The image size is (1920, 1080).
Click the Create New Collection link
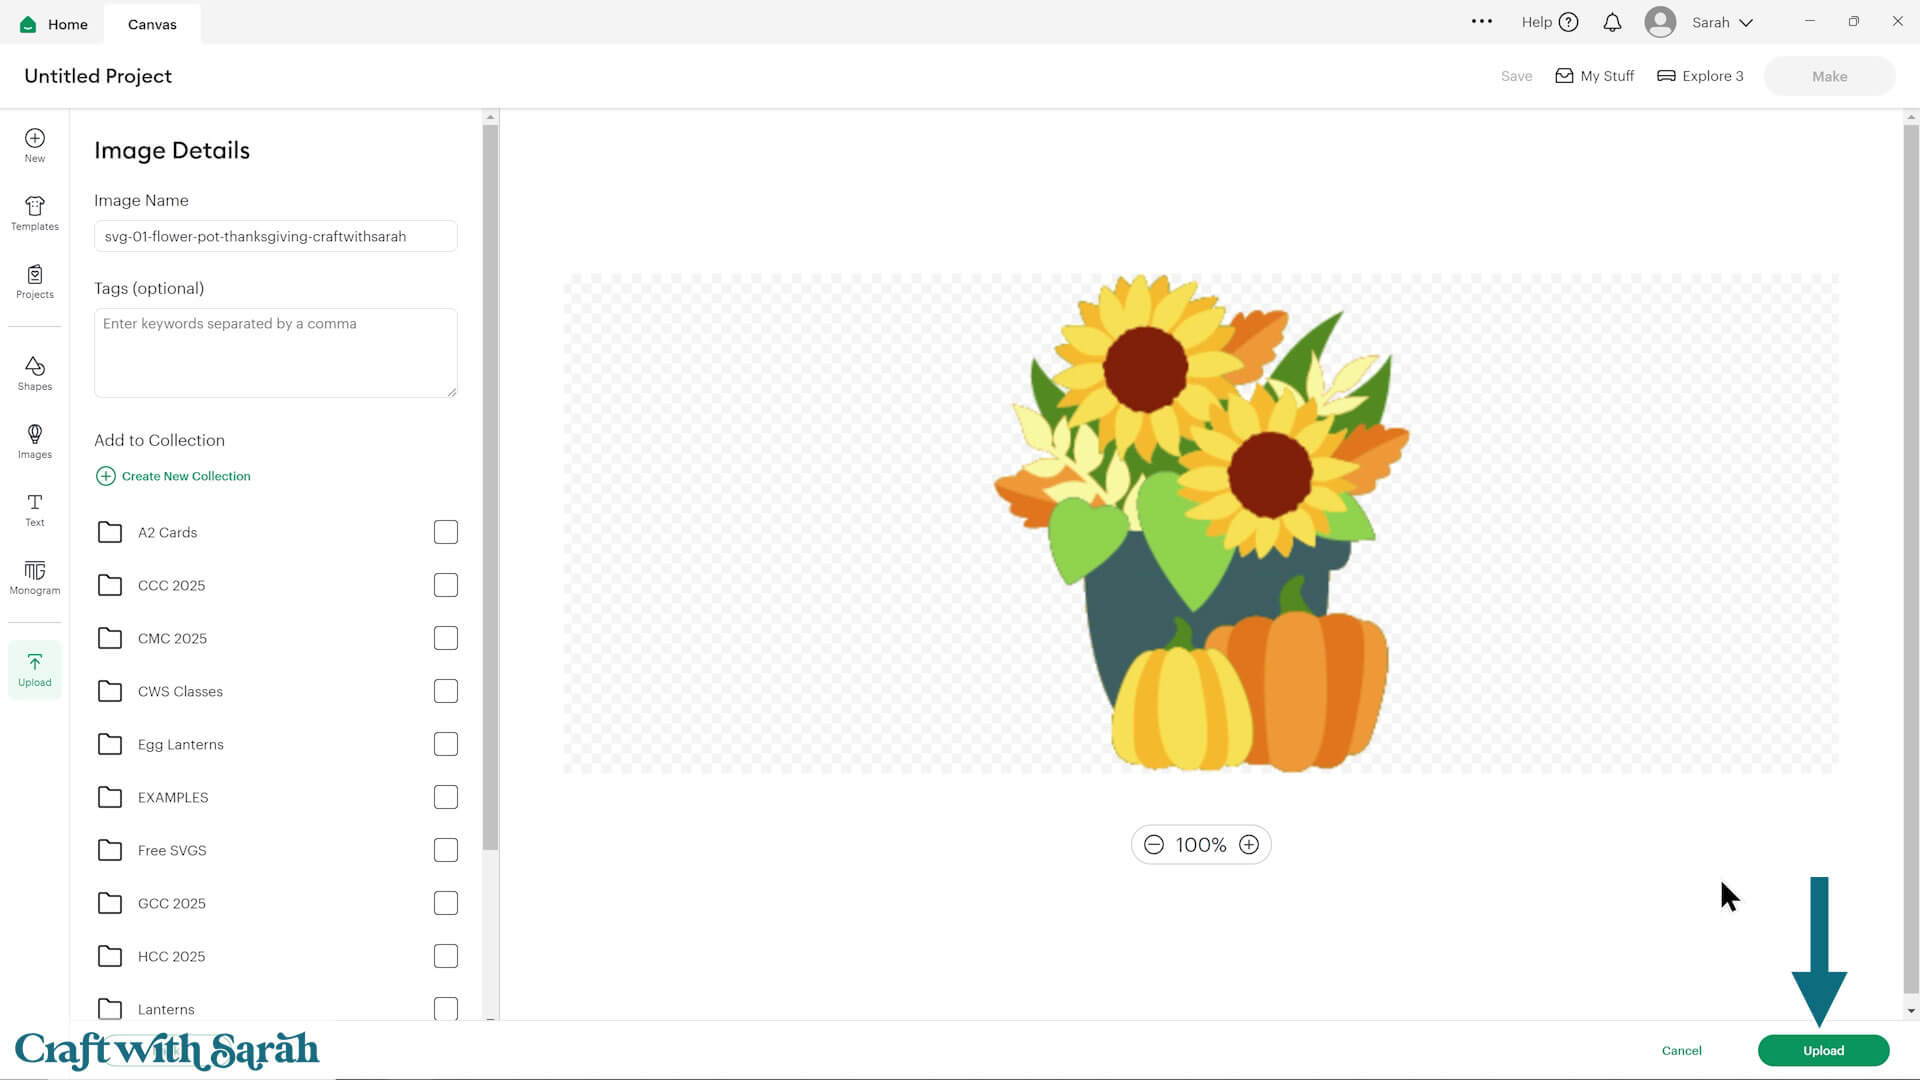click(174, 476)
